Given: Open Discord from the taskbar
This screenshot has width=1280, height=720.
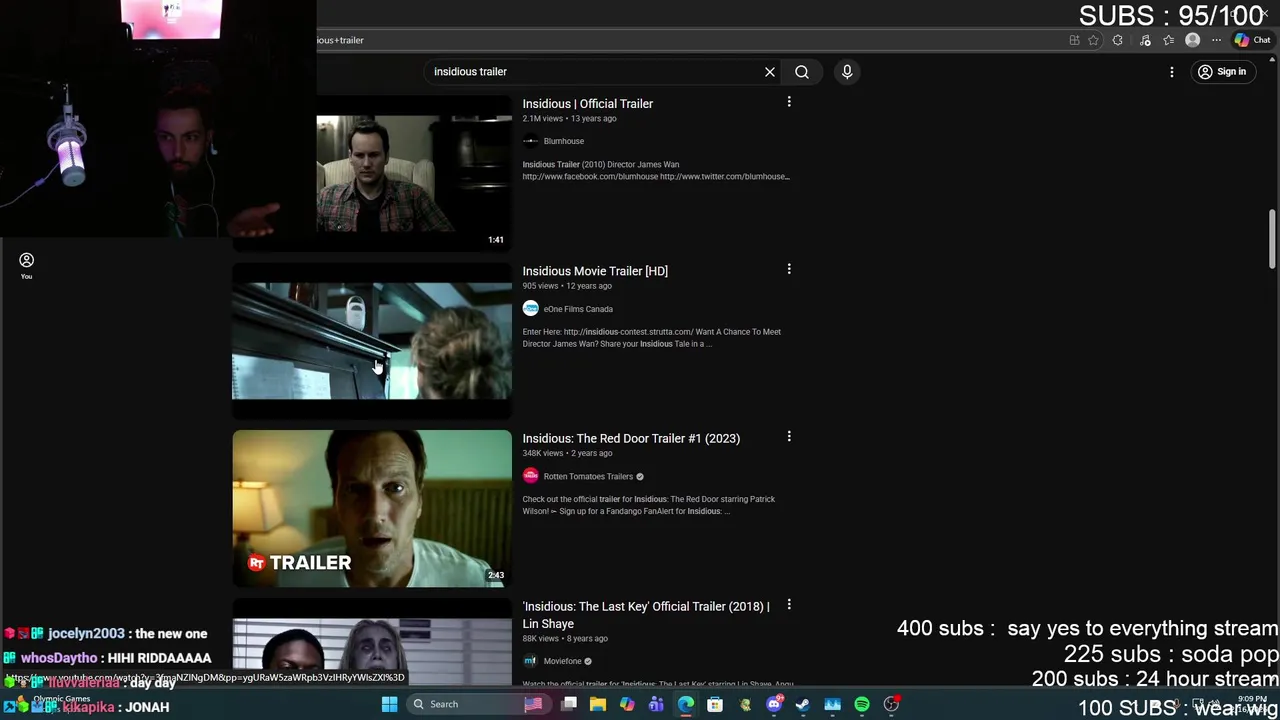Looking at the screenshot, I should (774, 704).
